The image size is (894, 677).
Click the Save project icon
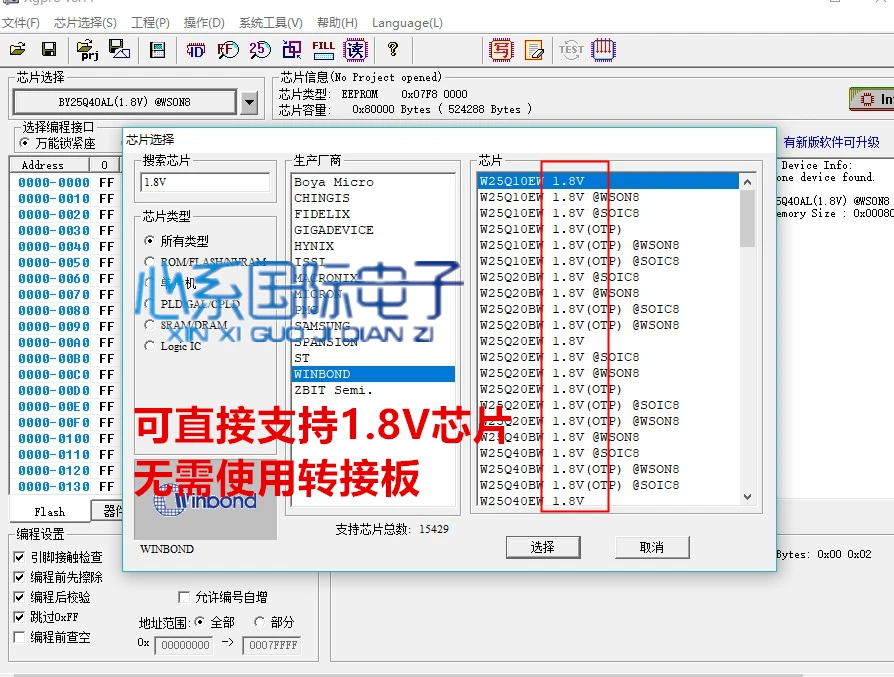119,50
